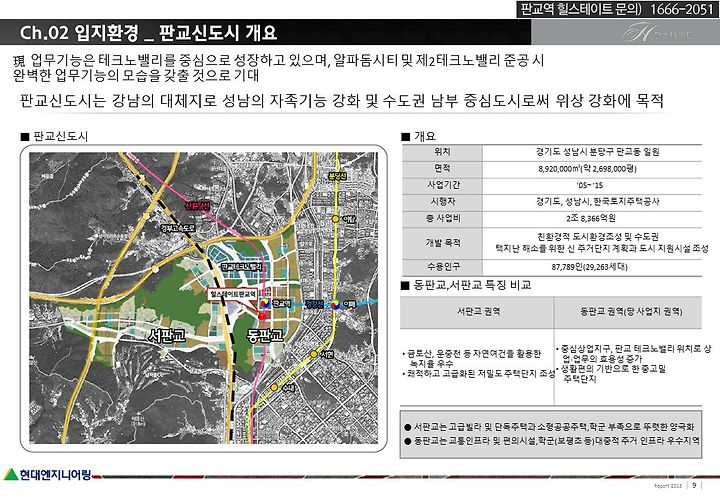Click the '동판교' label on the map

(264, 336)
